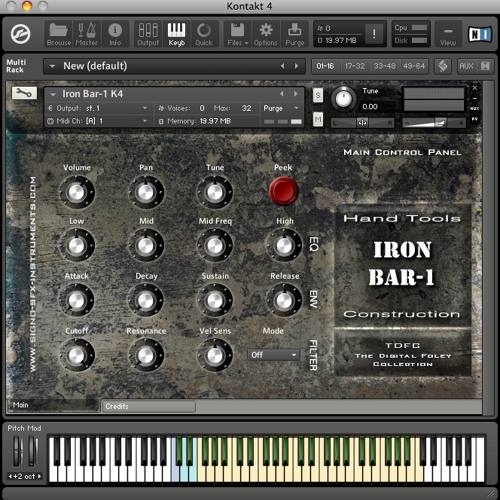Remove the Iron Bar-1 instrument with X
This screenshot has width=500, height=500.
click(475, 88)
